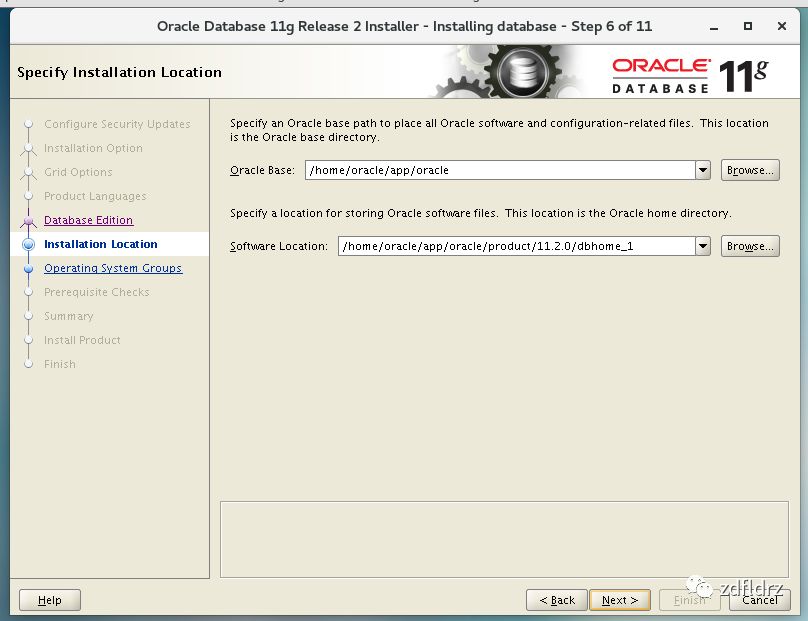Click the Database Edition step marker icon

coord(28,221)
